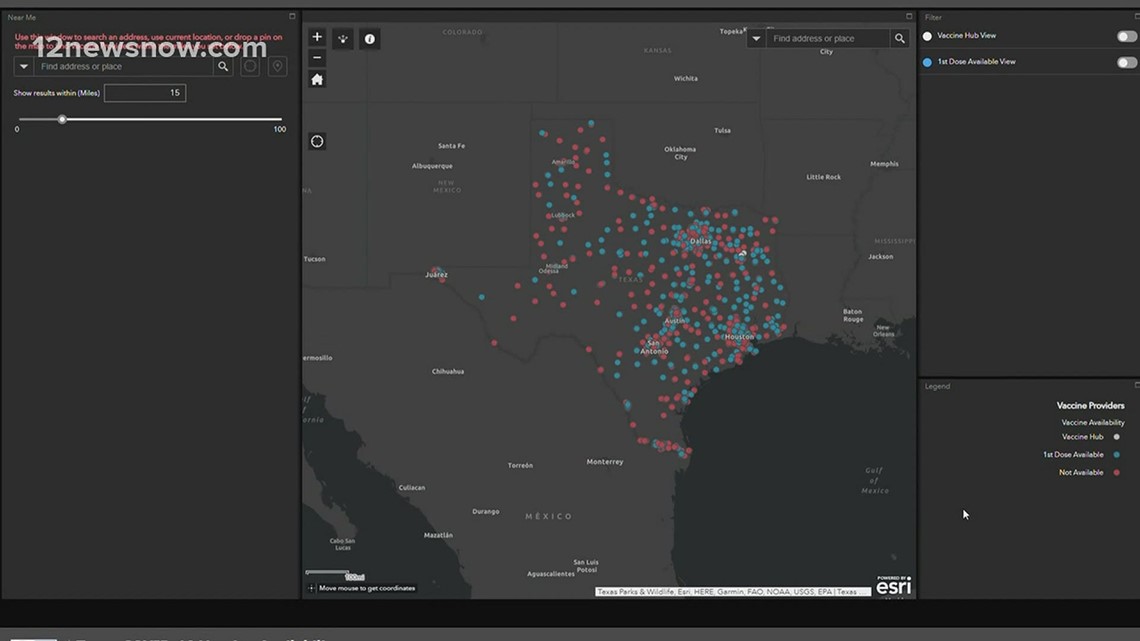Screen dimensions: 1140x641
Task: Click the Austin label on the map
Action: pos(675,320)
